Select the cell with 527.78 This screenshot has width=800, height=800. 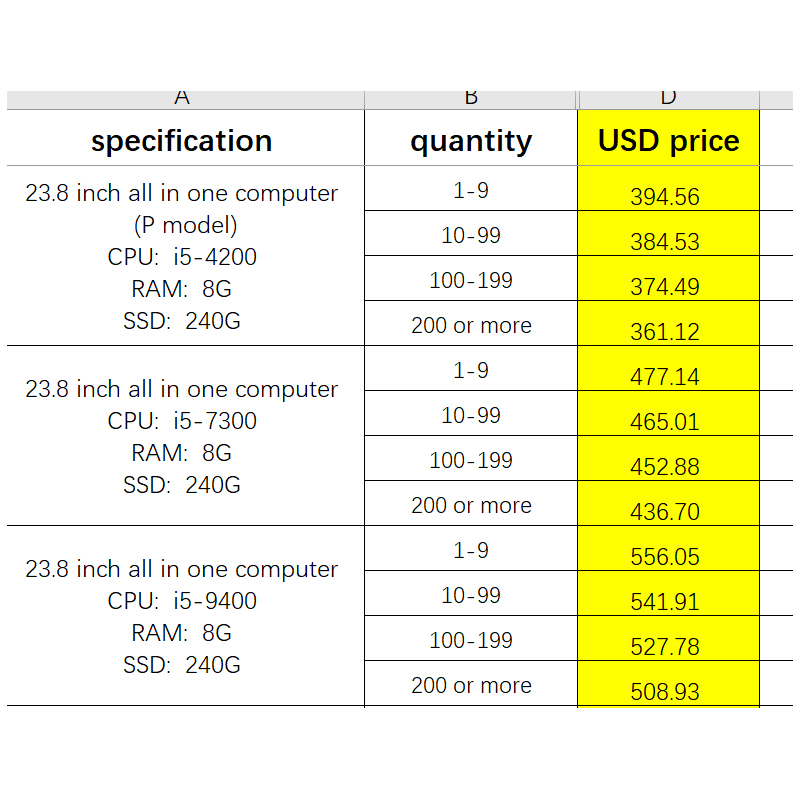pos(666,642)
